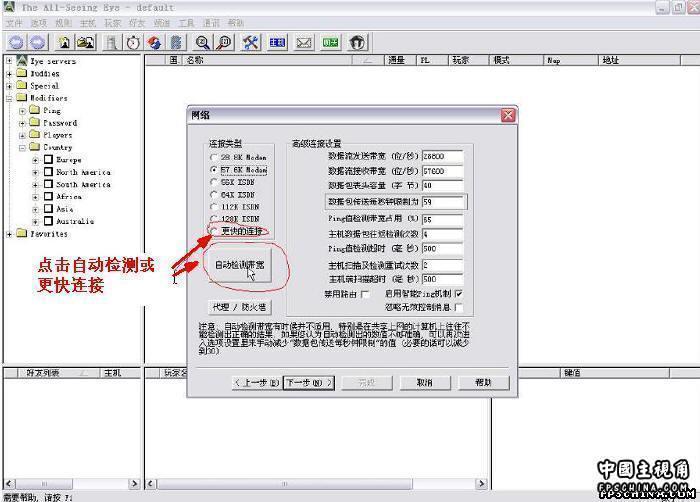Expand the Africa tree node
Screen dimensions: 700x502
(x=35, y=197)
